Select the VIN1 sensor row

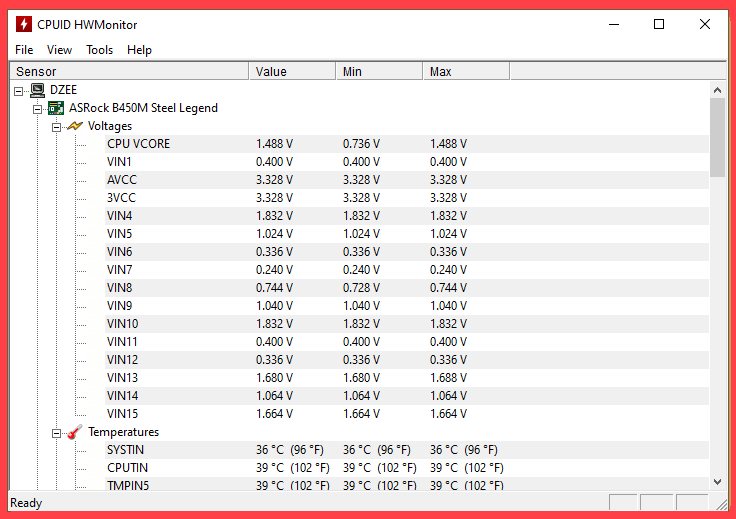(x=406, y=162)
